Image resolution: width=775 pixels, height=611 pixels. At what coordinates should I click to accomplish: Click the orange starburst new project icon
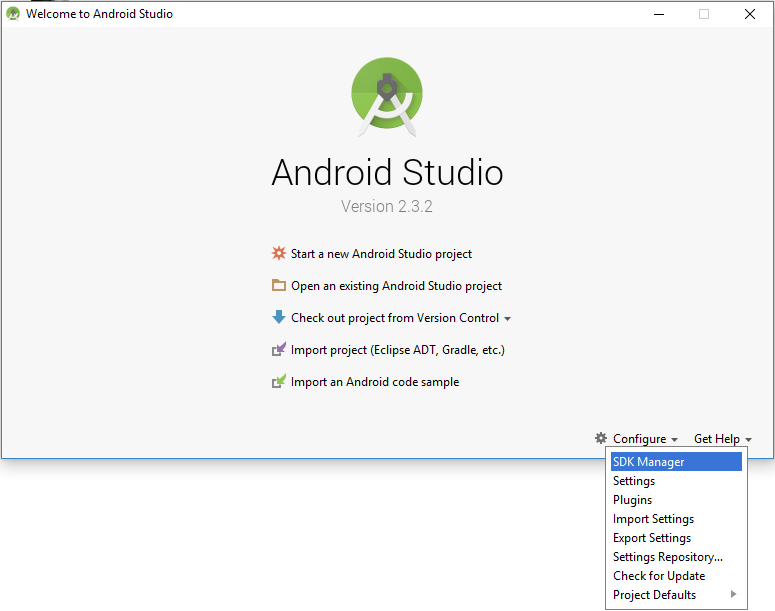279,253
